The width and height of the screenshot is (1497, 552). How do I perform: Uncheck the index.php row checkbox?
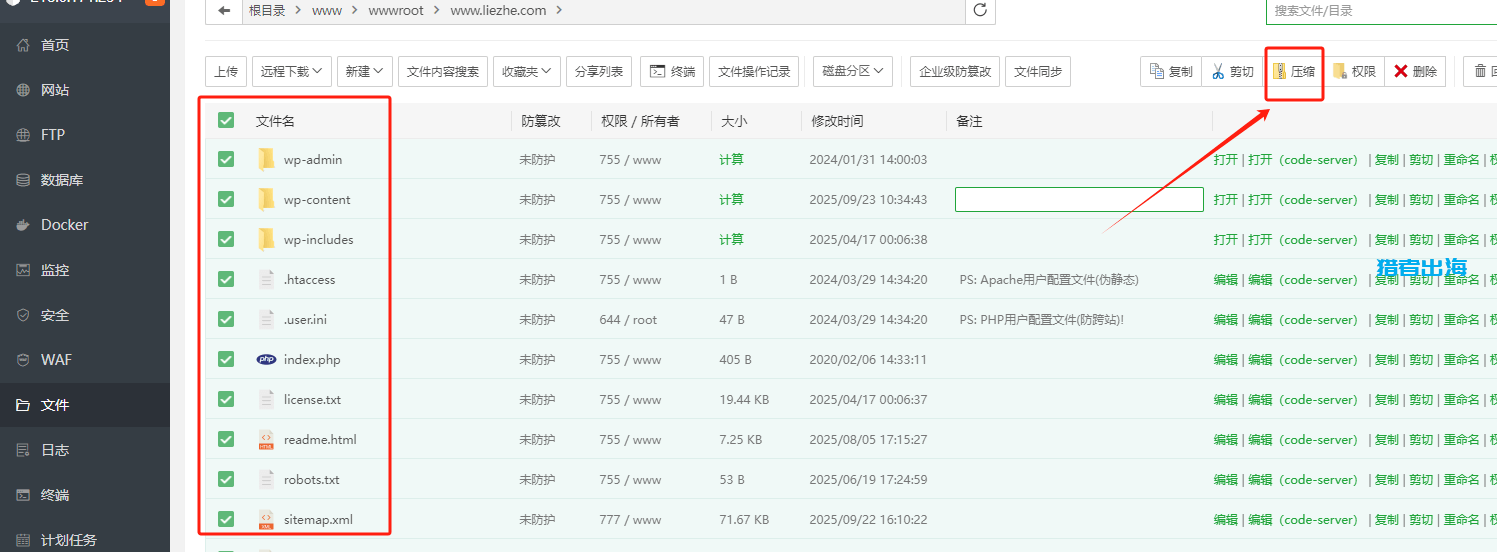tap(226, 359)
